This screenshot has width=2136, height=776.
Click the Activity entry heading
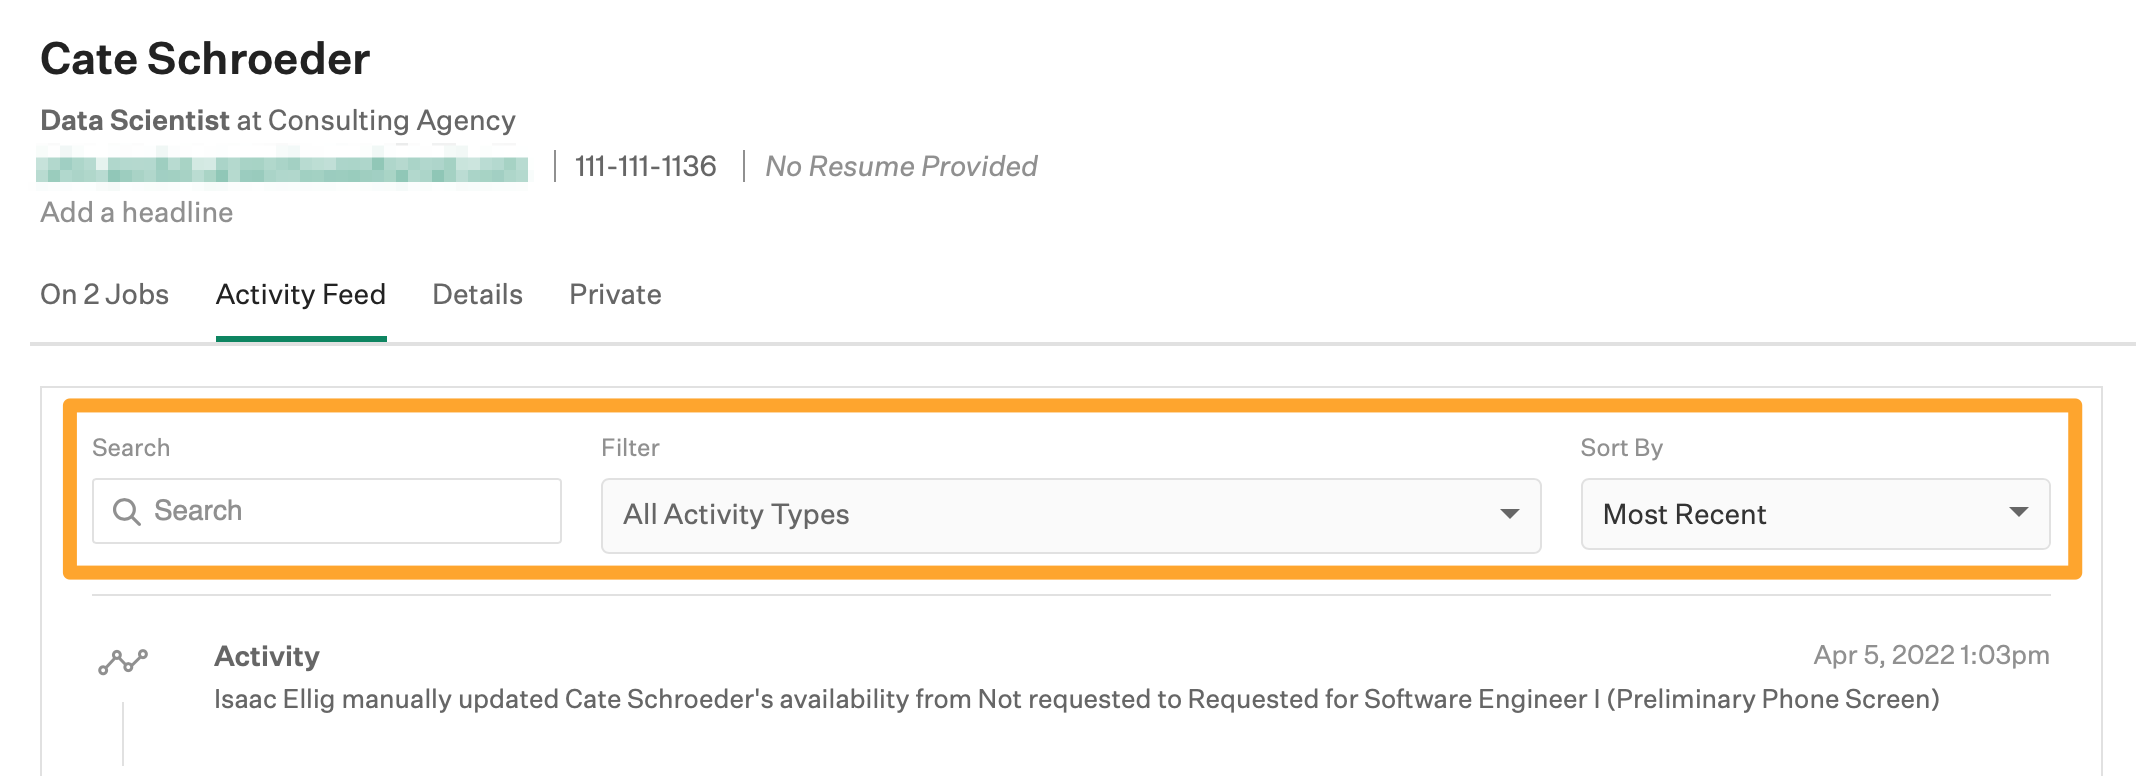click(267, 656)
